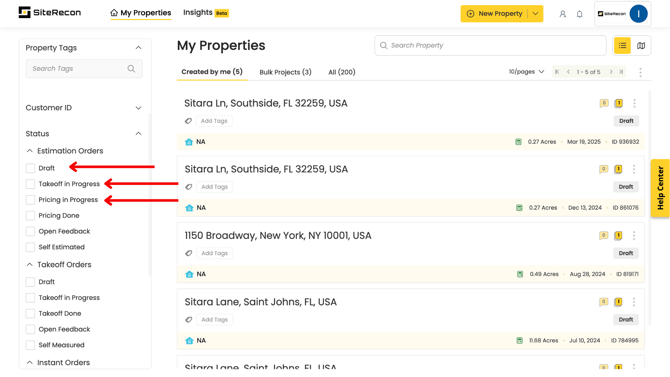Image resolution: width=670 pixels, height=377 pixels.
Task: Open comment icon on ID 861076 property
Action: (x=603, y=169)
